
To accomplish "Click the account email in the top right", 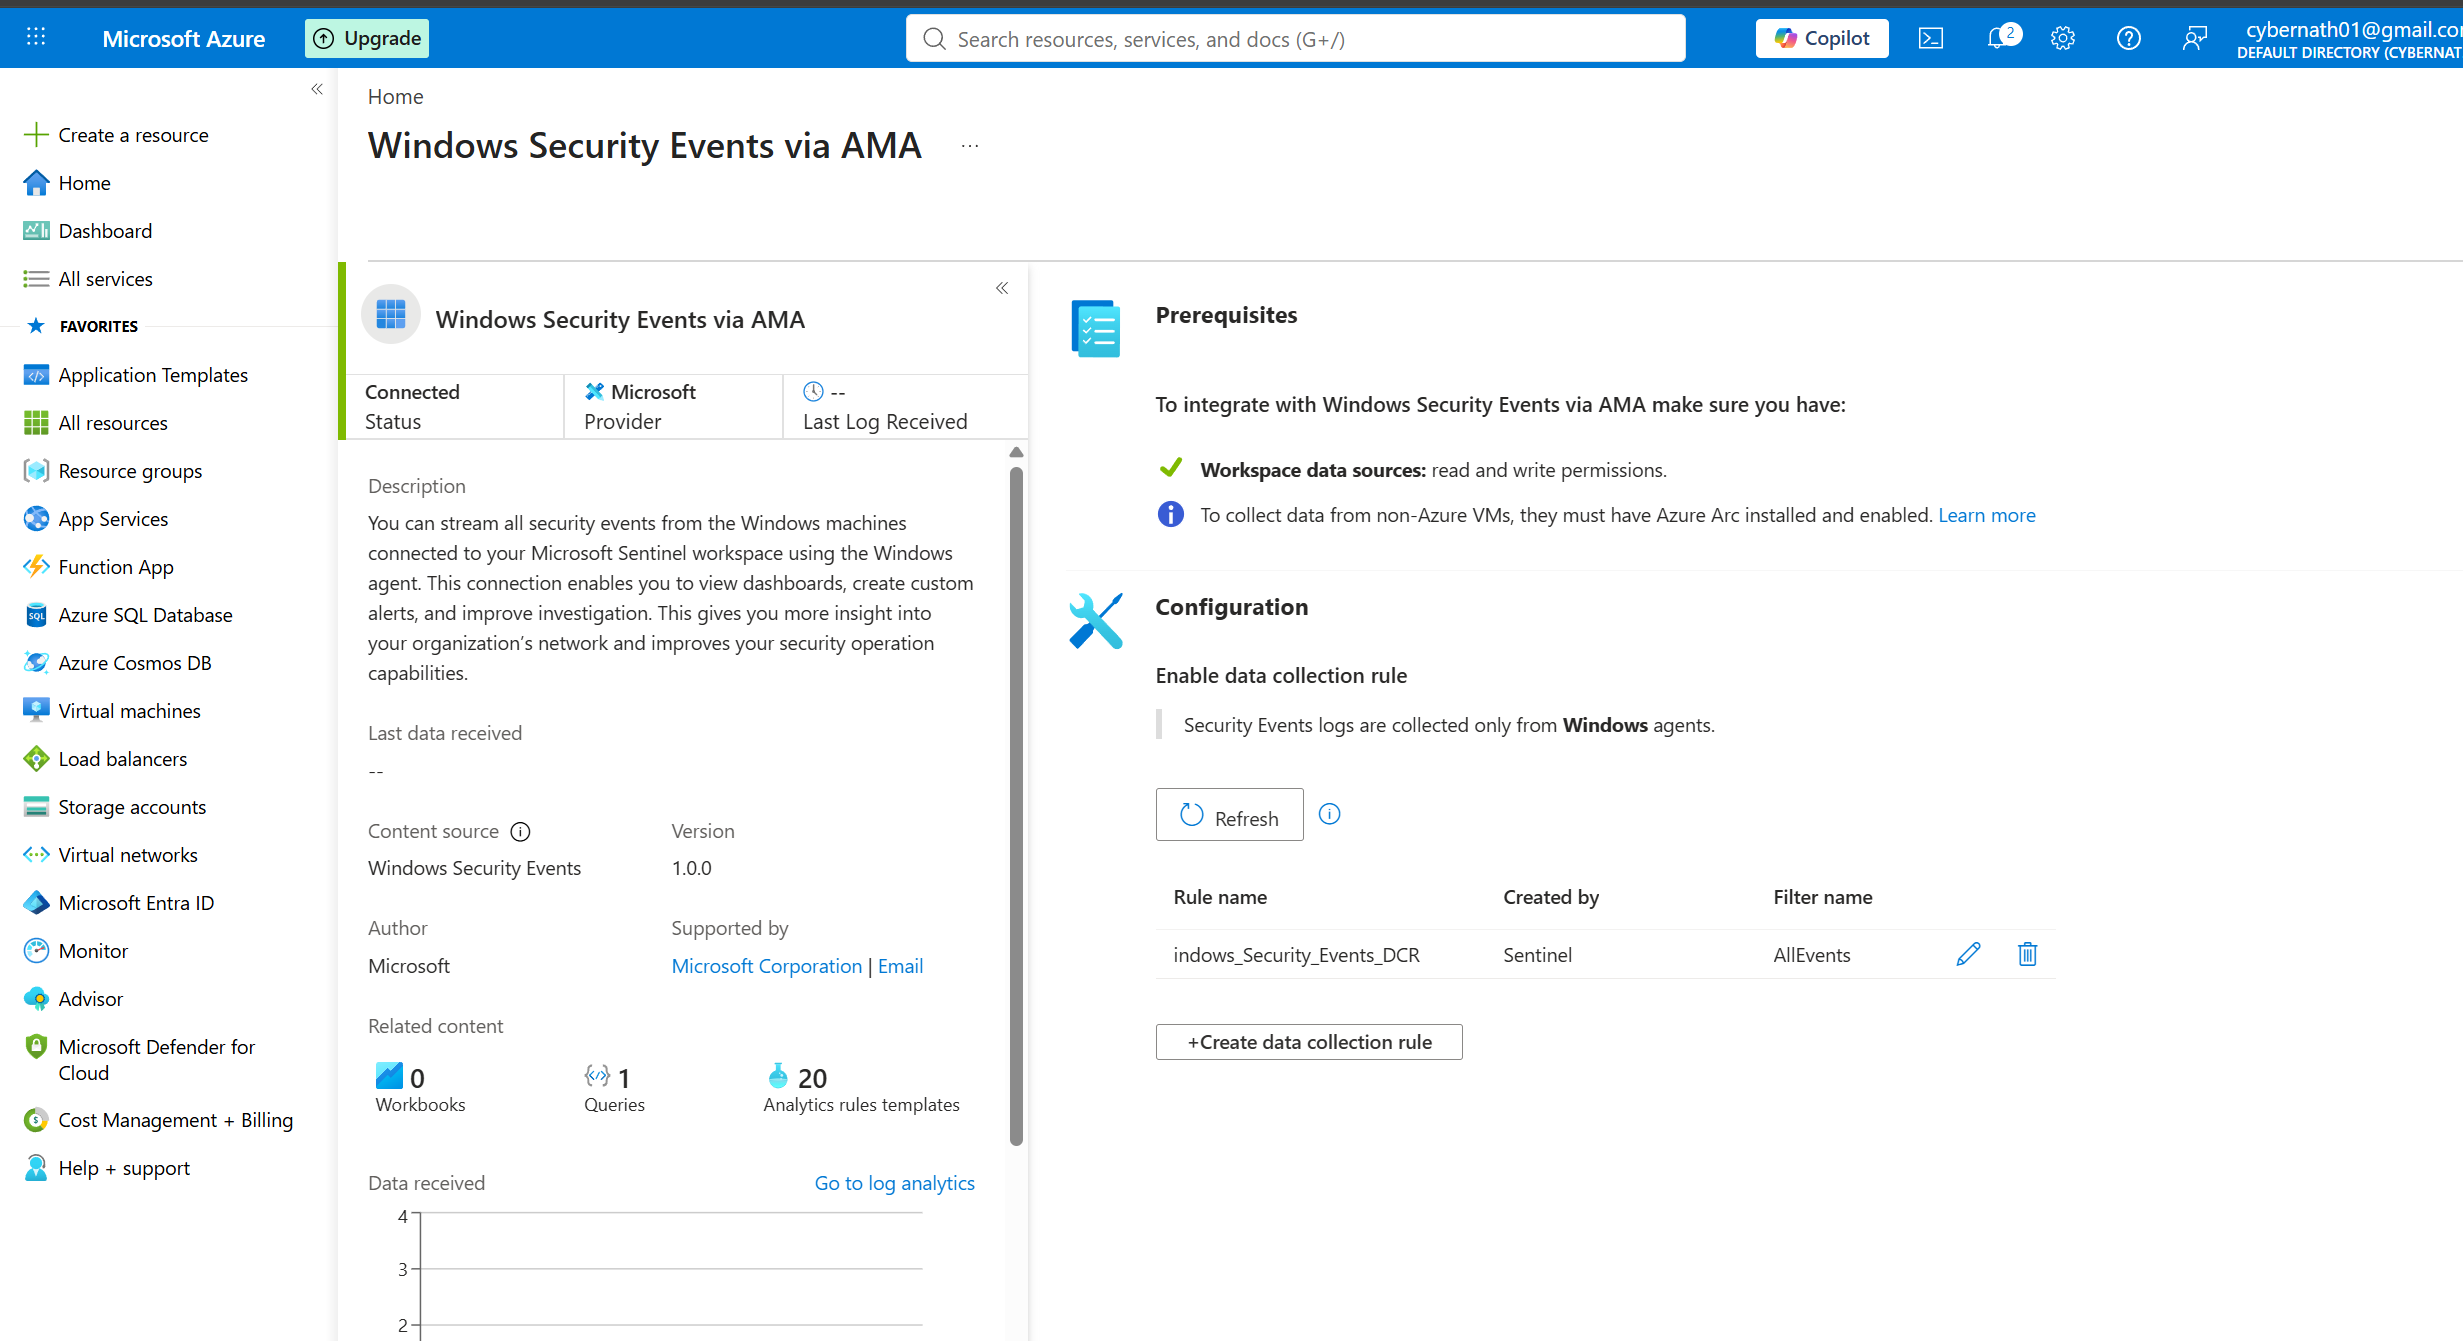I will point(2353,28).
